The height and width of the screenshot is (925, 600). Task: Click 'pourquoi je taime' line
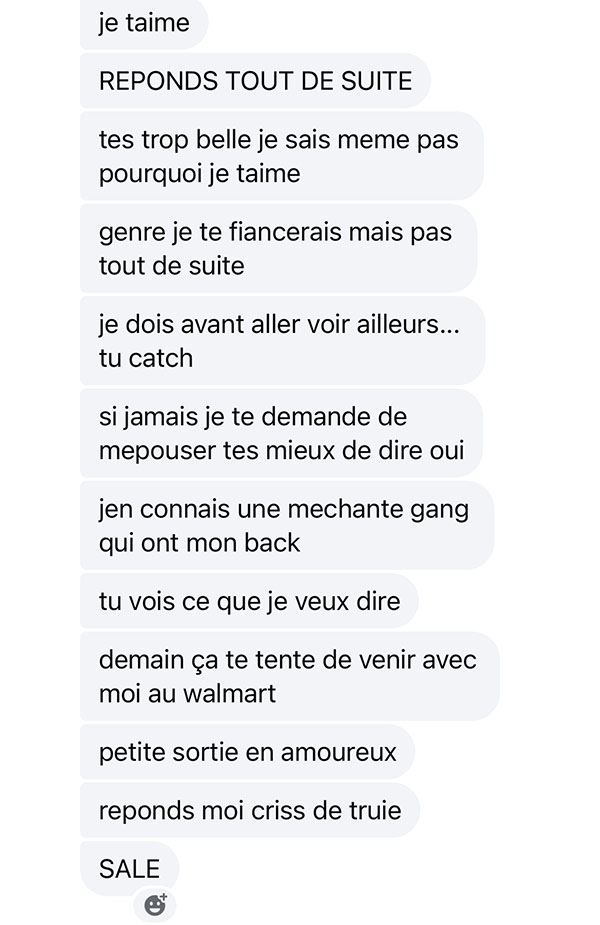(199, 175)
